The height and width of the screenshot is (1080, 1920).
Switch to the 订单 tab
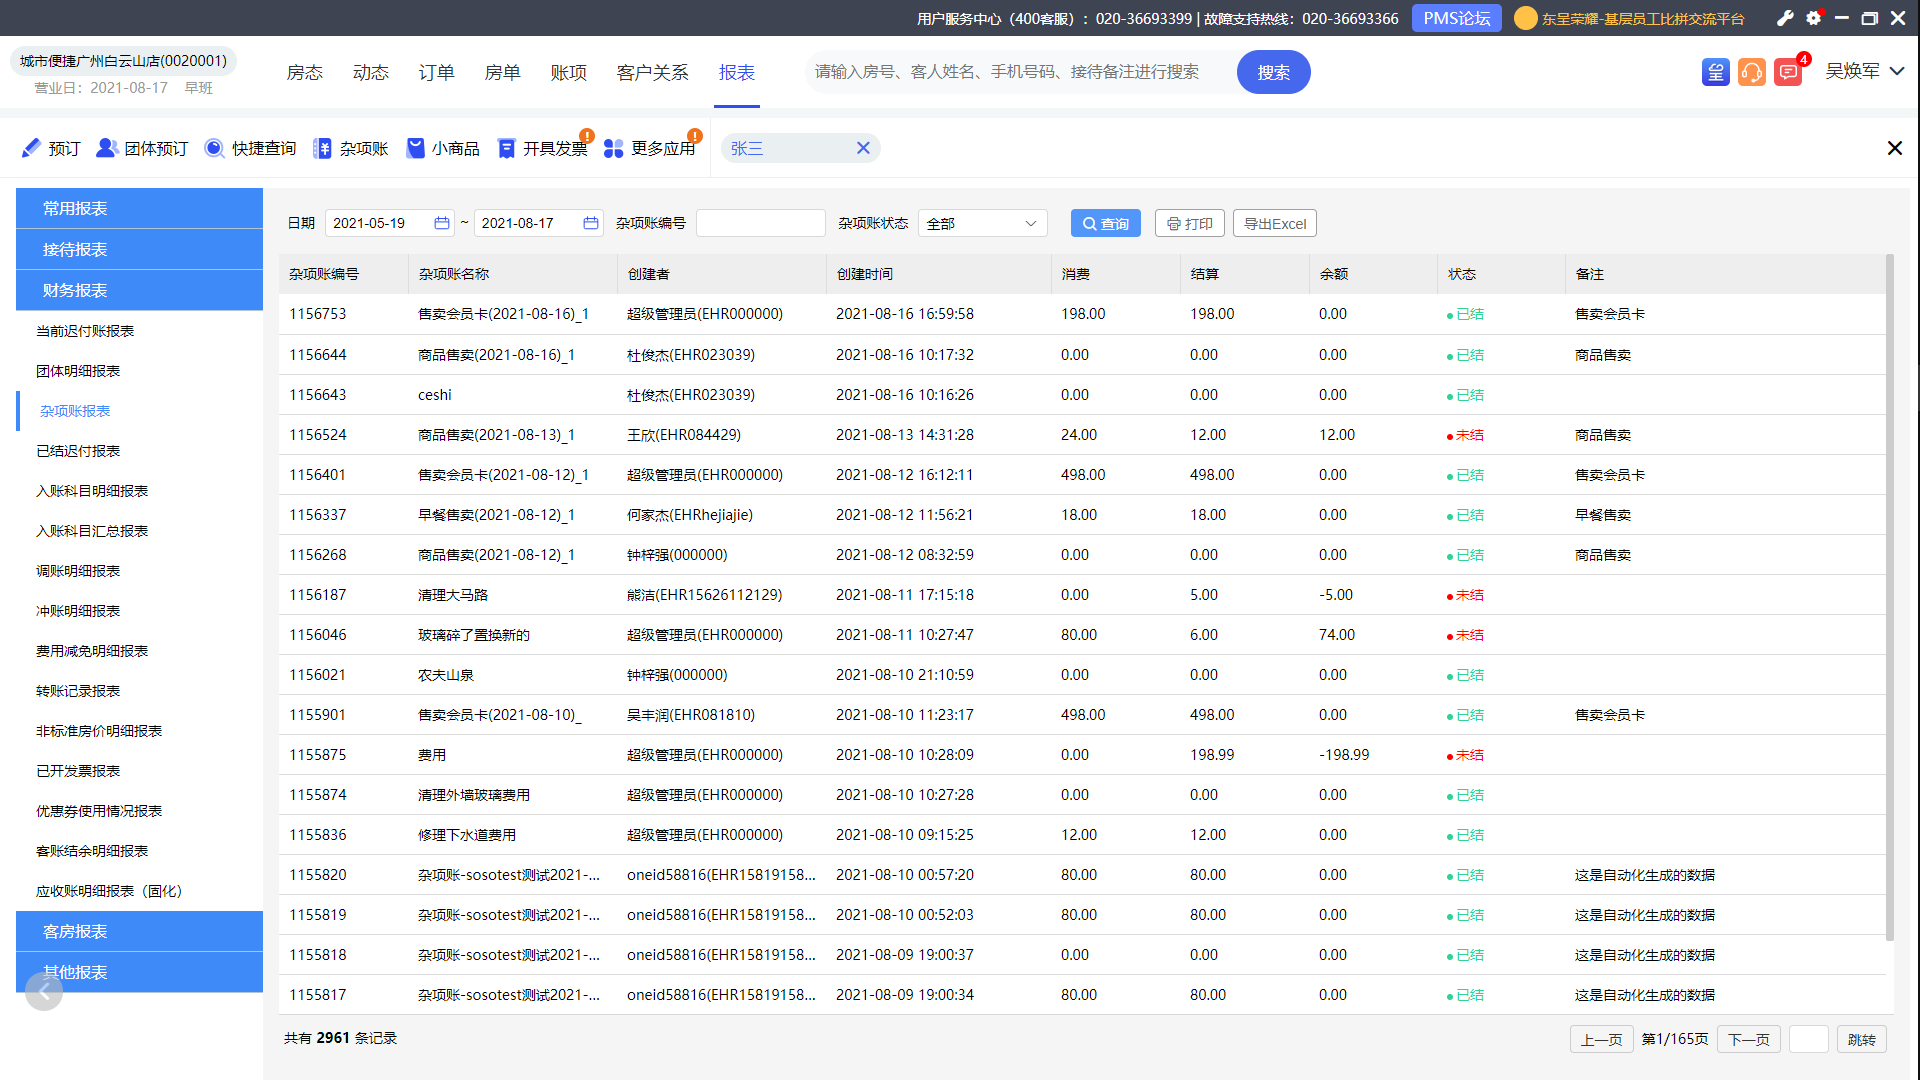pyautogui.click(x=436, y=72)
